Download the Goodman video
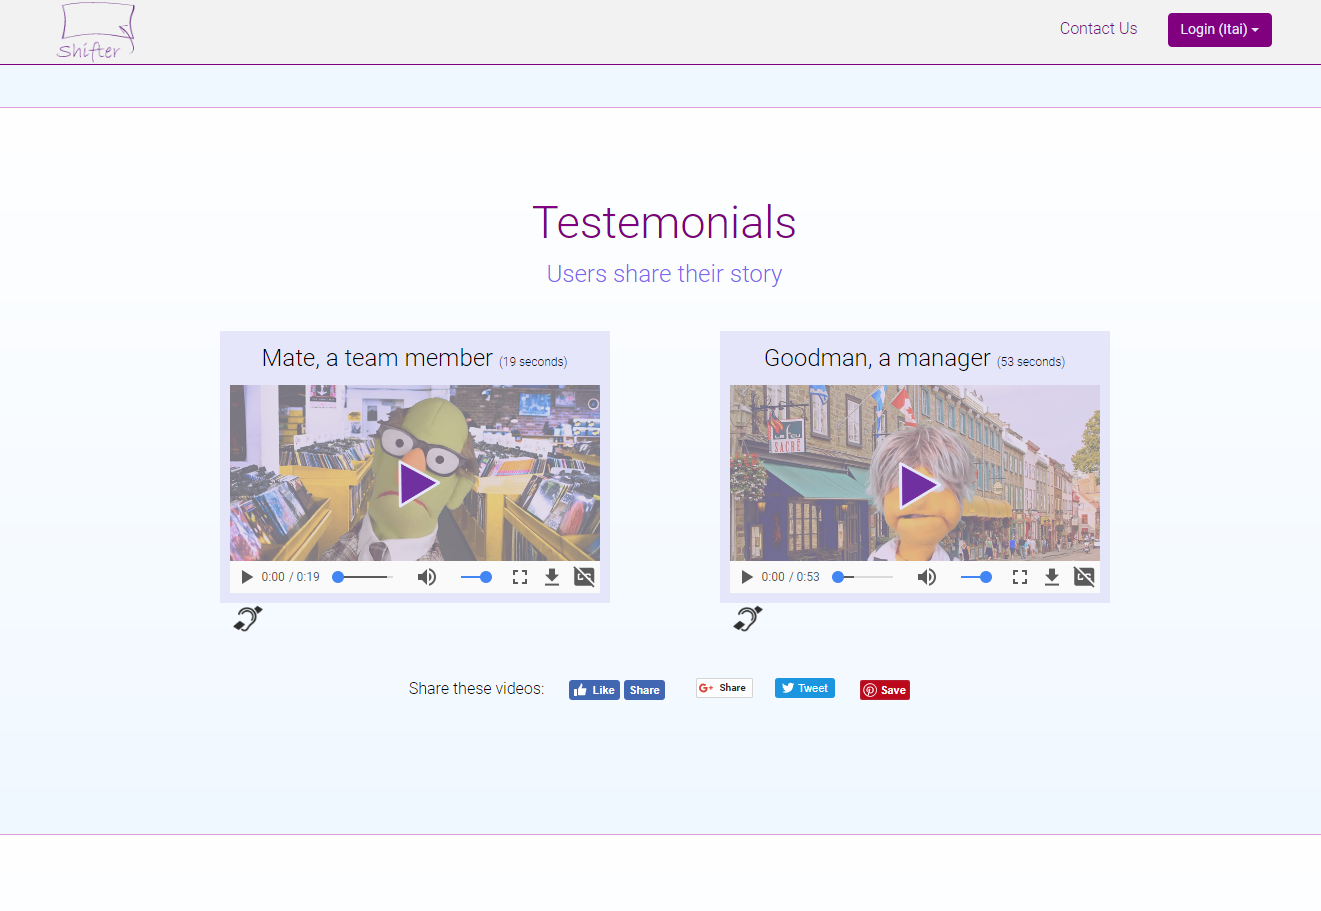 1052,577
